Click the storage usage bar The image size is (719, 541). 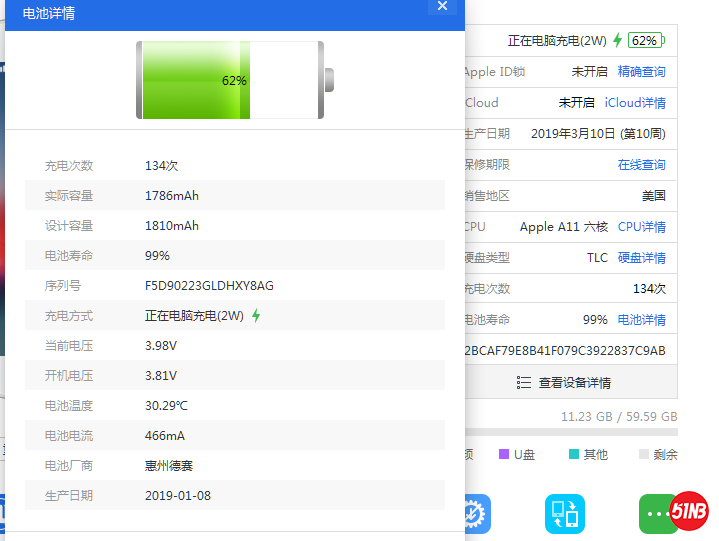[x=570, y=433]
